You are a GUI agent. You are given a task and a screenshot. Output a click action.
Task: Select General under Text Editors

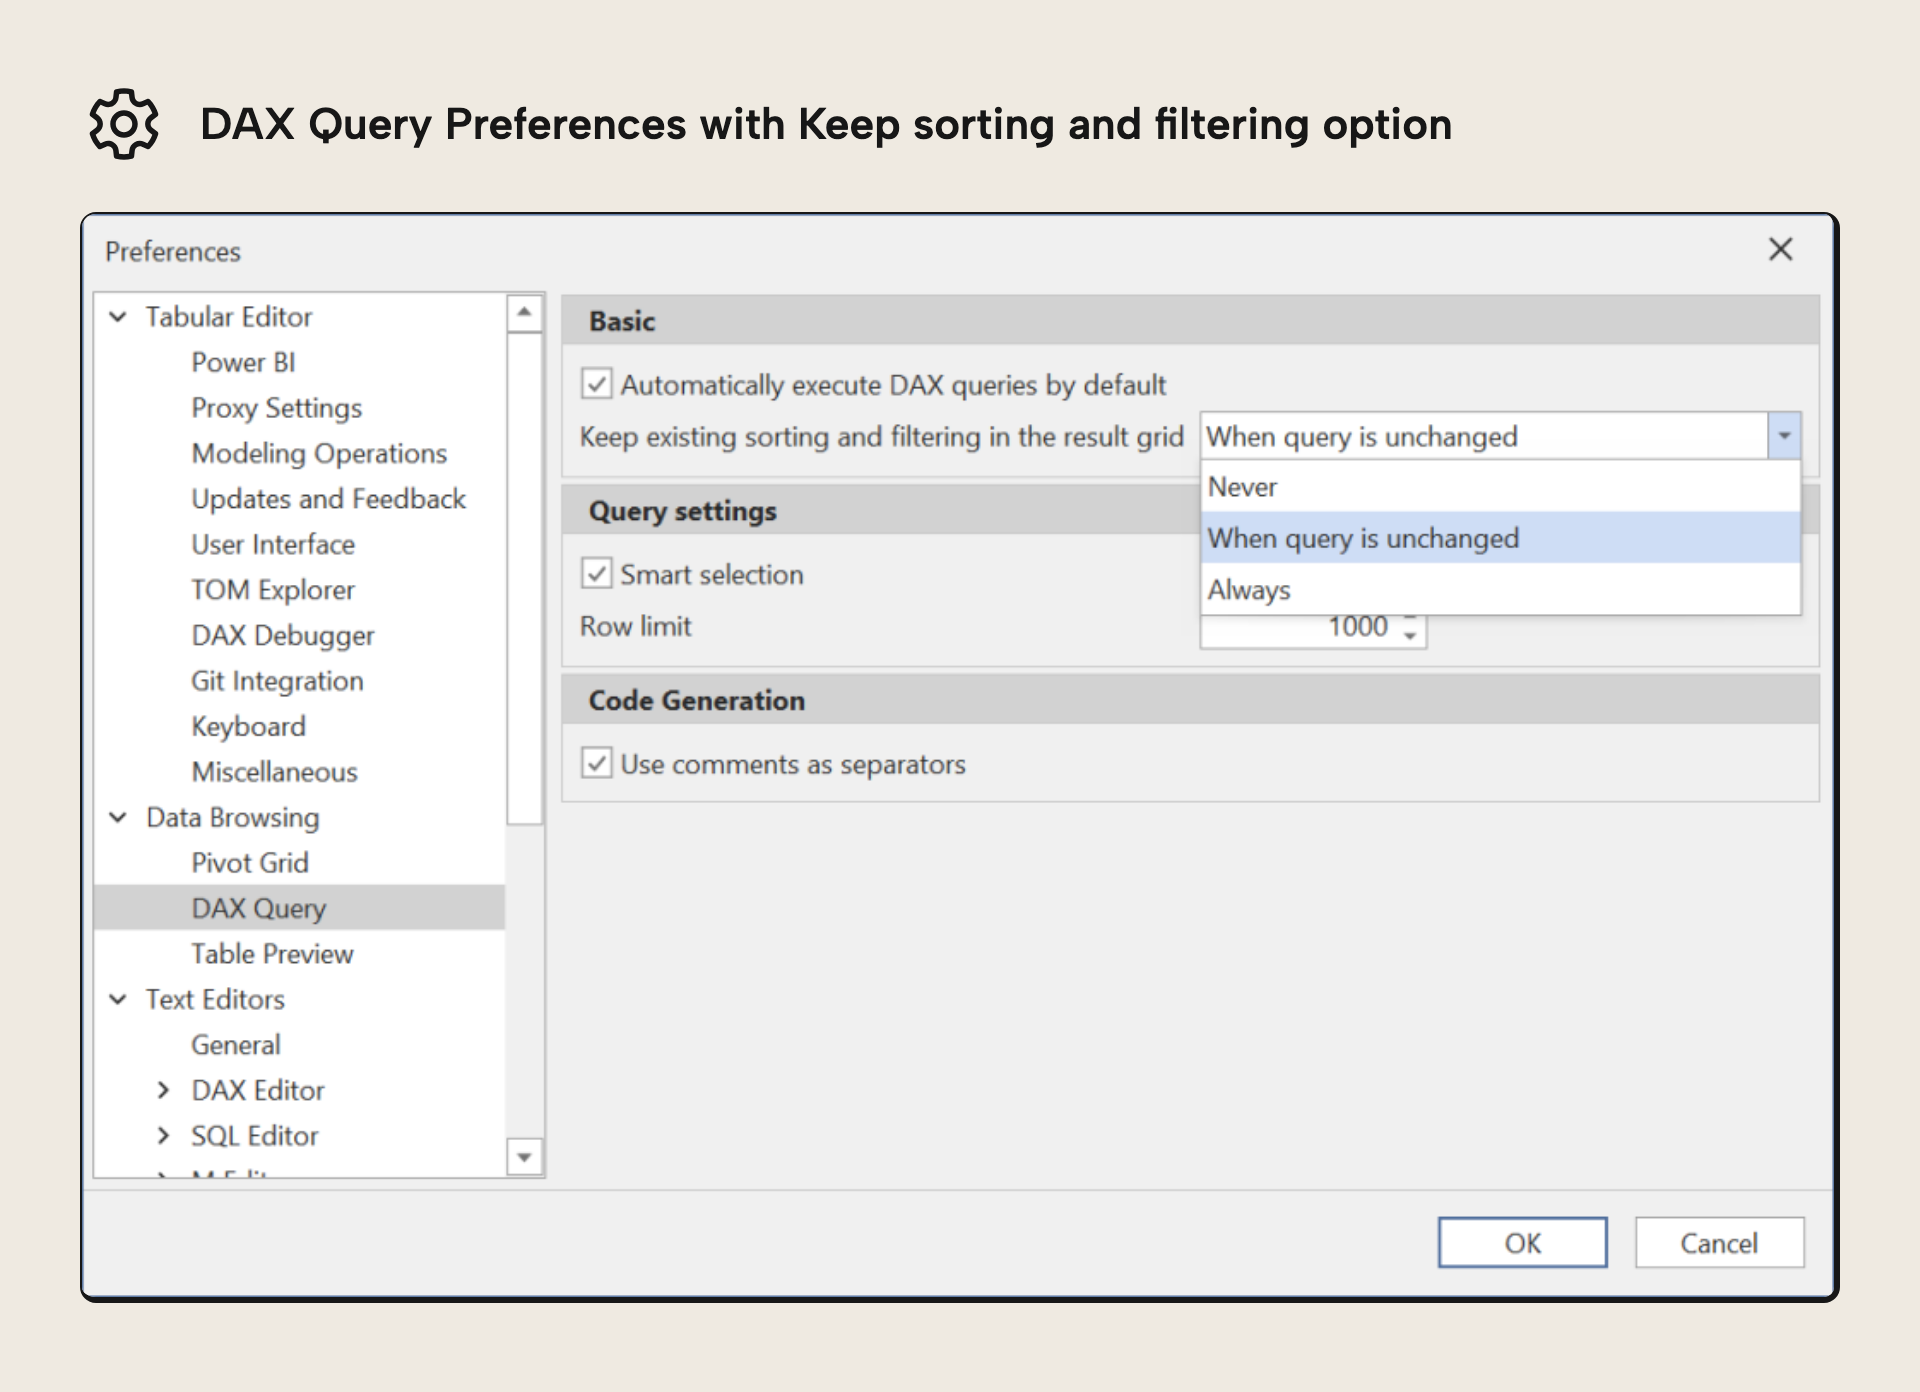[x=236, y=1045]
